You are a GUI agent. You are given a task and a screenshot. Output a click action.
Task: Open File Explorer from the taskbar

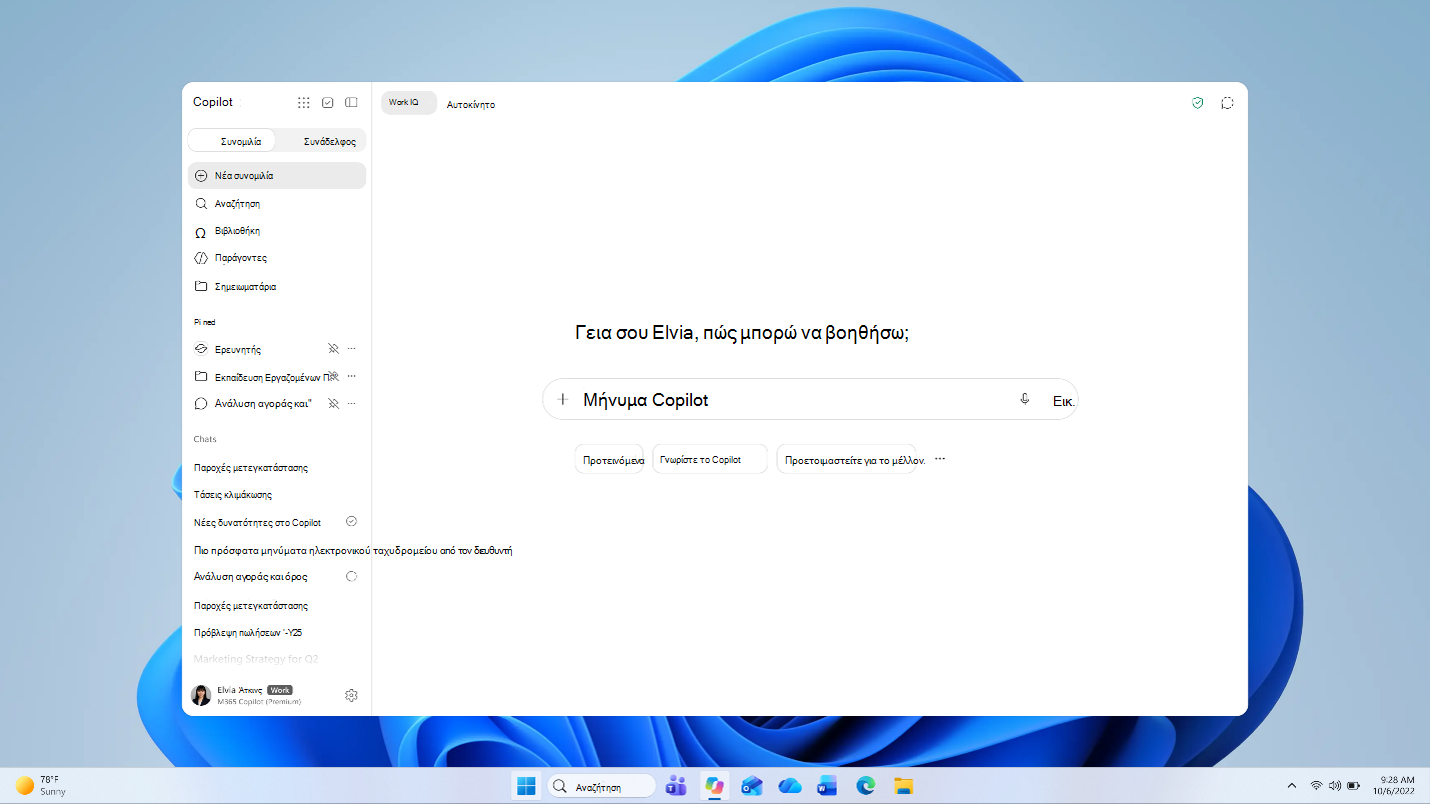pos(904,786)
